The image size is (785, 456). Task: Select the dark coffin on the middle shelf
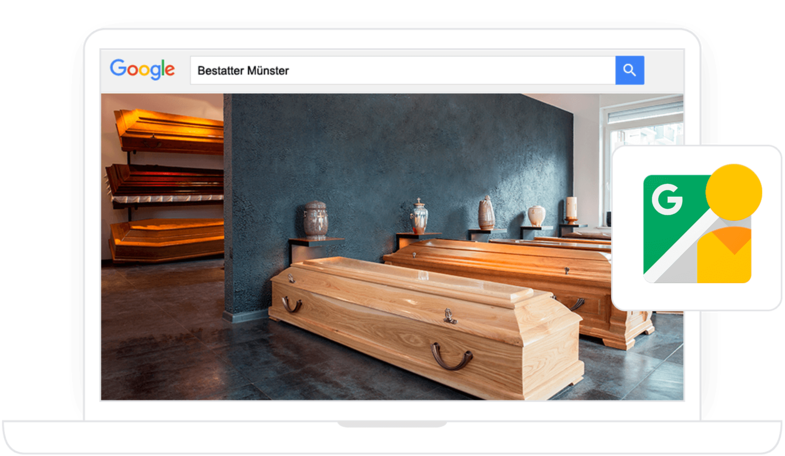165,185
